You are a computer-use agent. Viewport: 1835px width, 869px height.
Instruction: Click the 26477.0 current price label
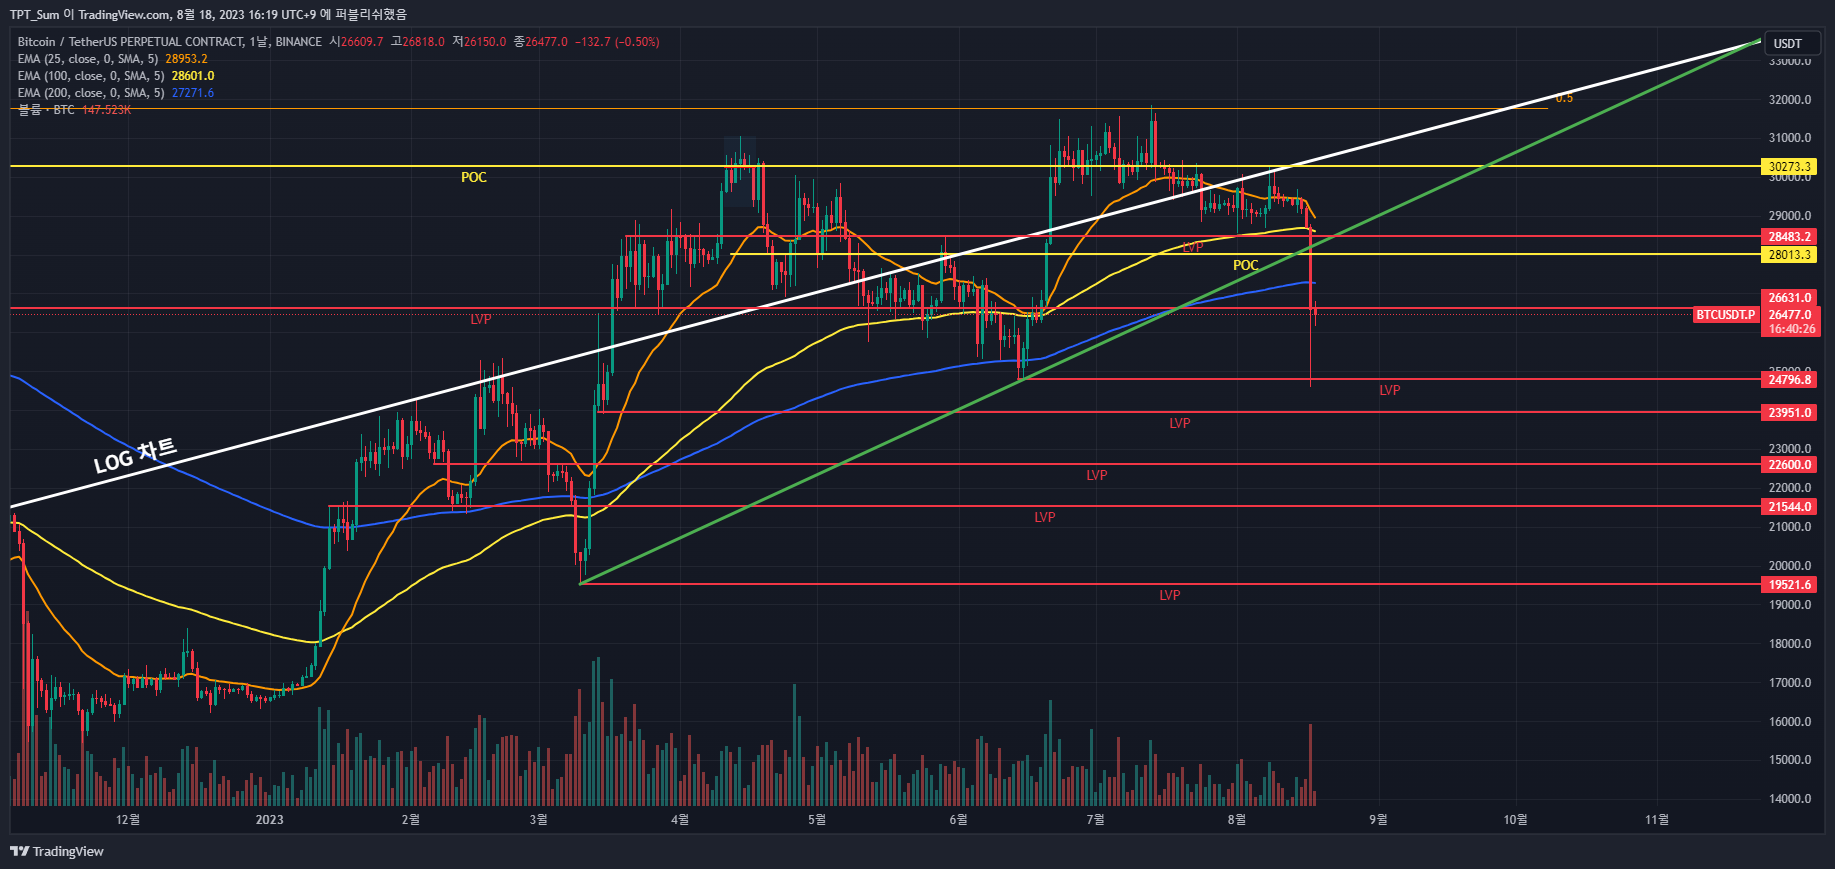(1790, 315)
